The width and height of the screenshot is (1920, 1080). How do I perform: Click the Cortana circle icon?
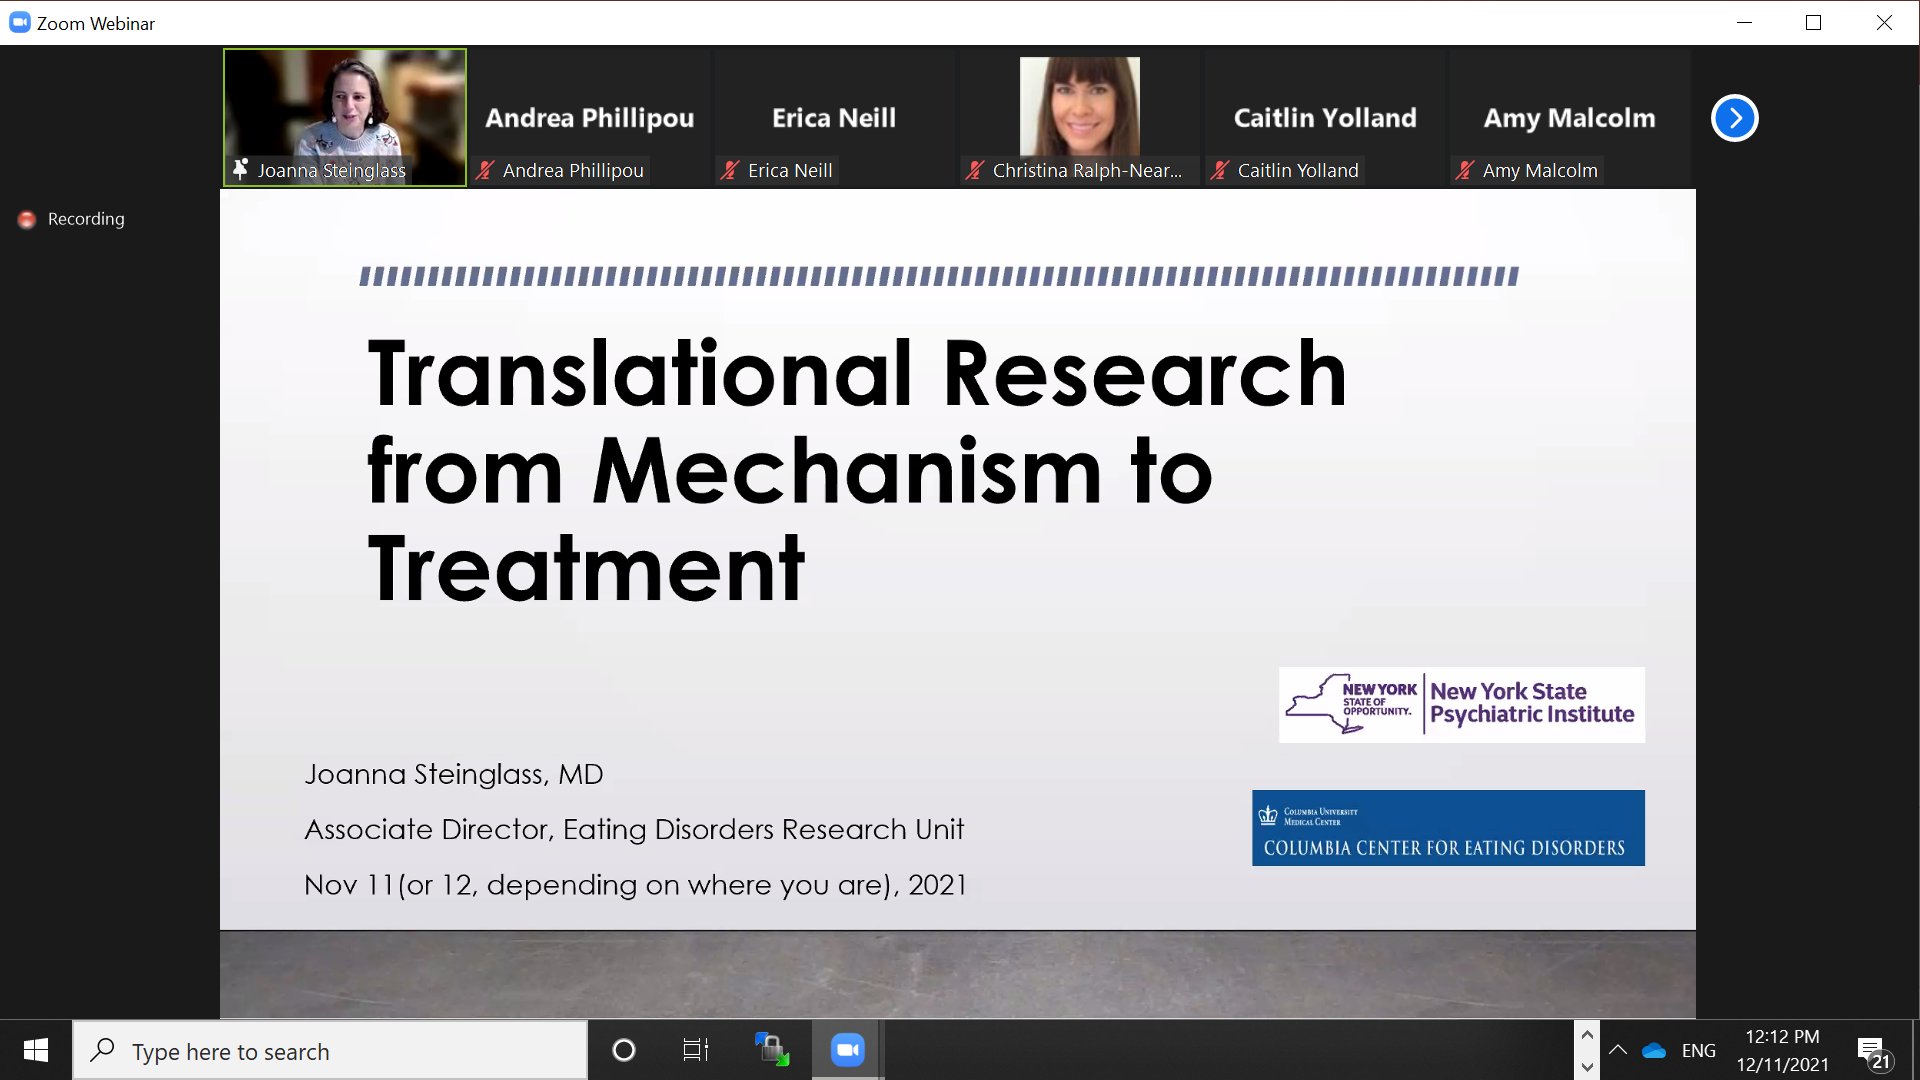pyautogui.click(x=623, y=1050)
